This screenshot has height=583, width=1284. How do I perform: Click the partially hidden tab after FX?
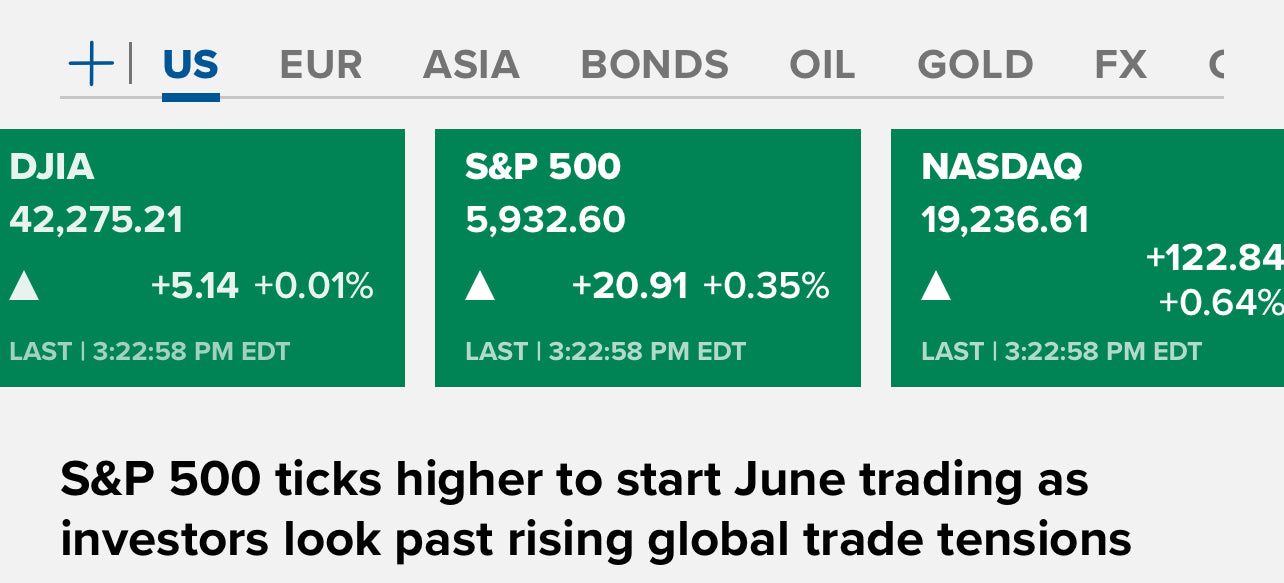[1216, 66]
